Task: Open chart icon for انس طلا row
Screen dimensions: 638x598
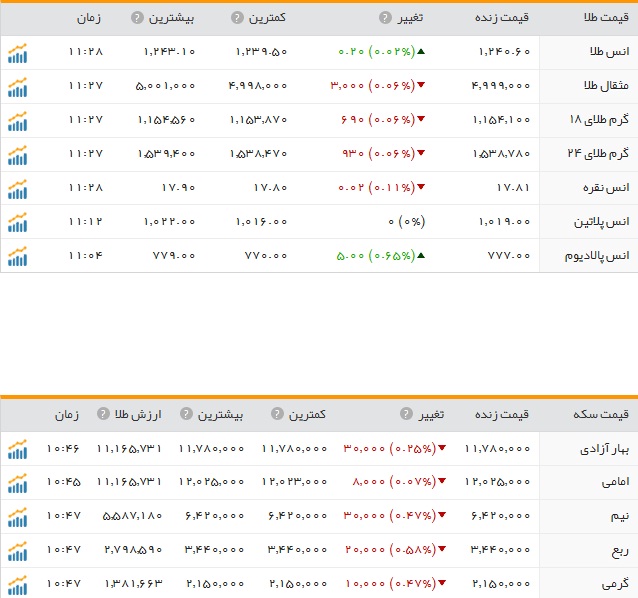Action: point(17,53)
